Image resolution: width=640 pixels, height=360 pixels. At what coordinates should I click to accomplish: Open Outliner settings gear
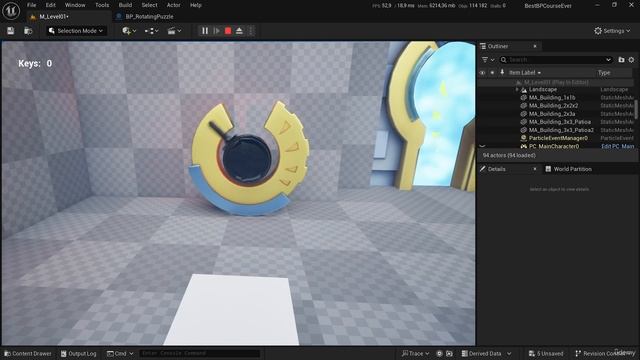[x=631, y=60]
